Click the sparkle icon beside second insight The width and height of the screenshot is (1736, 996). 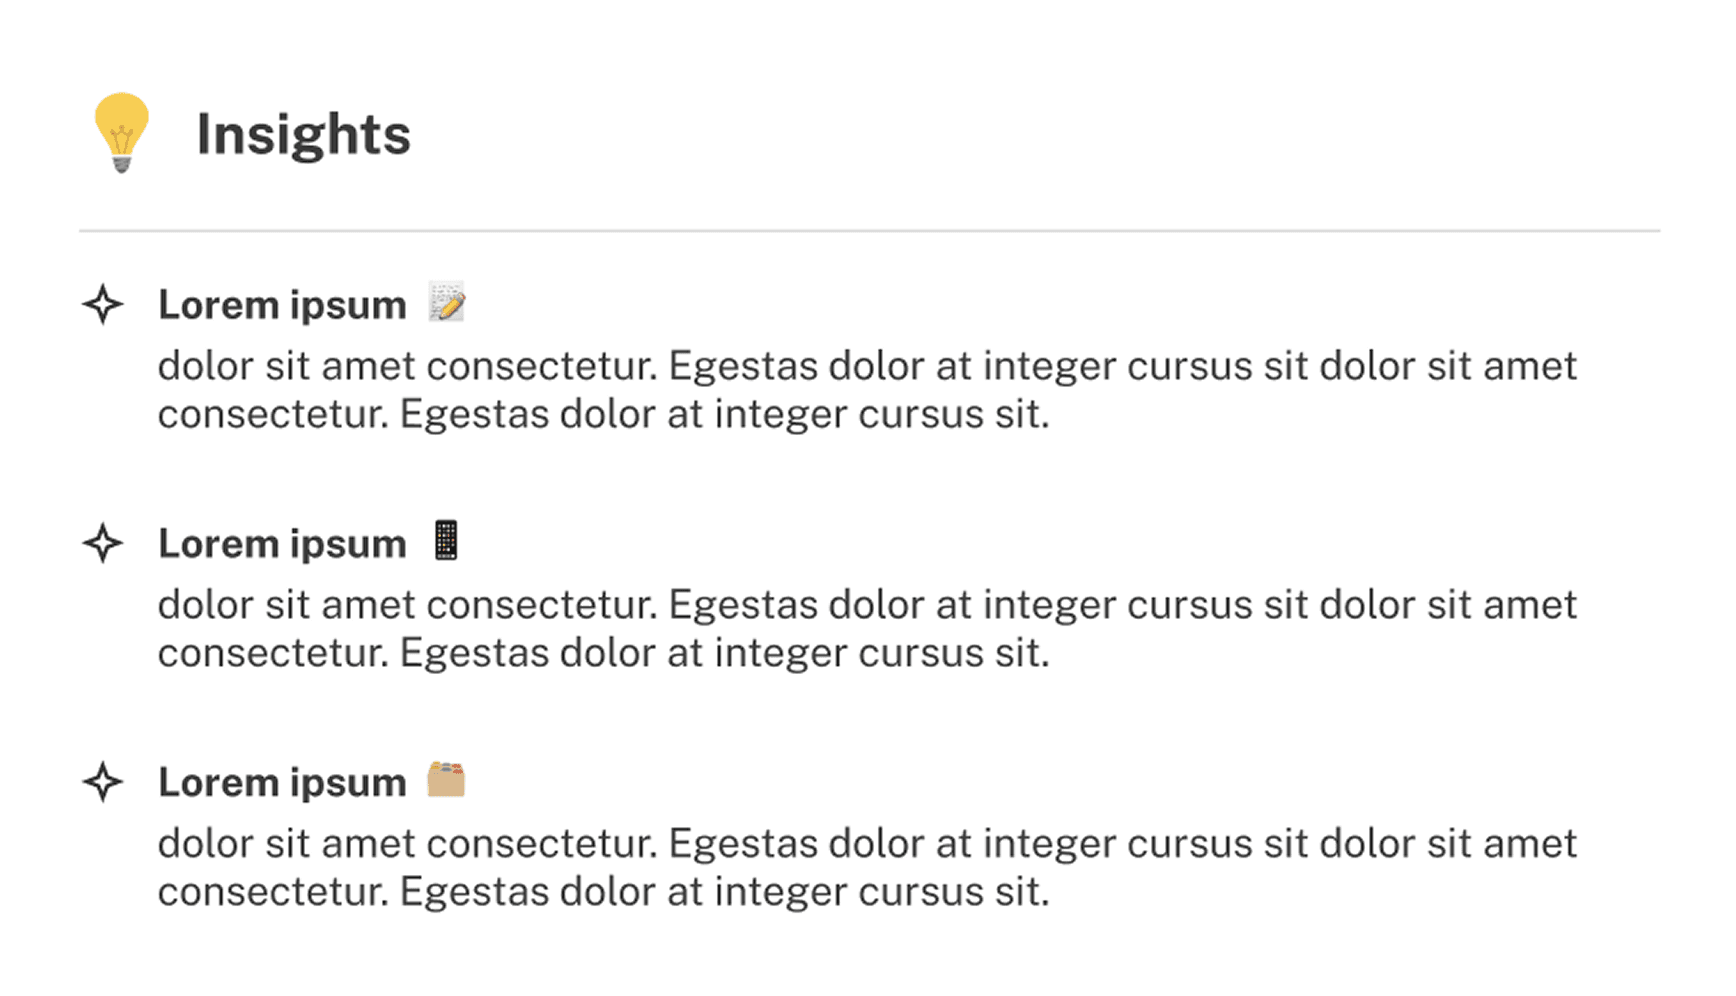tap(103, 543)
